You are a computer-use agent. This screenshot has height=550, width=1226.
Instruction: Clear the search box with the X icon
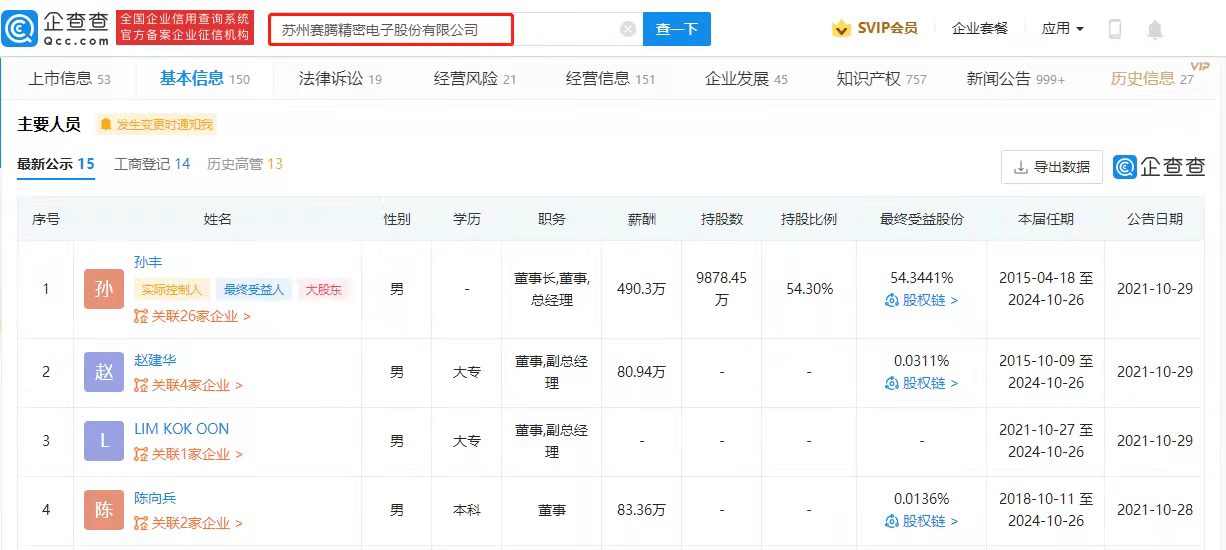pyautogui.click(x=628, y=29)
